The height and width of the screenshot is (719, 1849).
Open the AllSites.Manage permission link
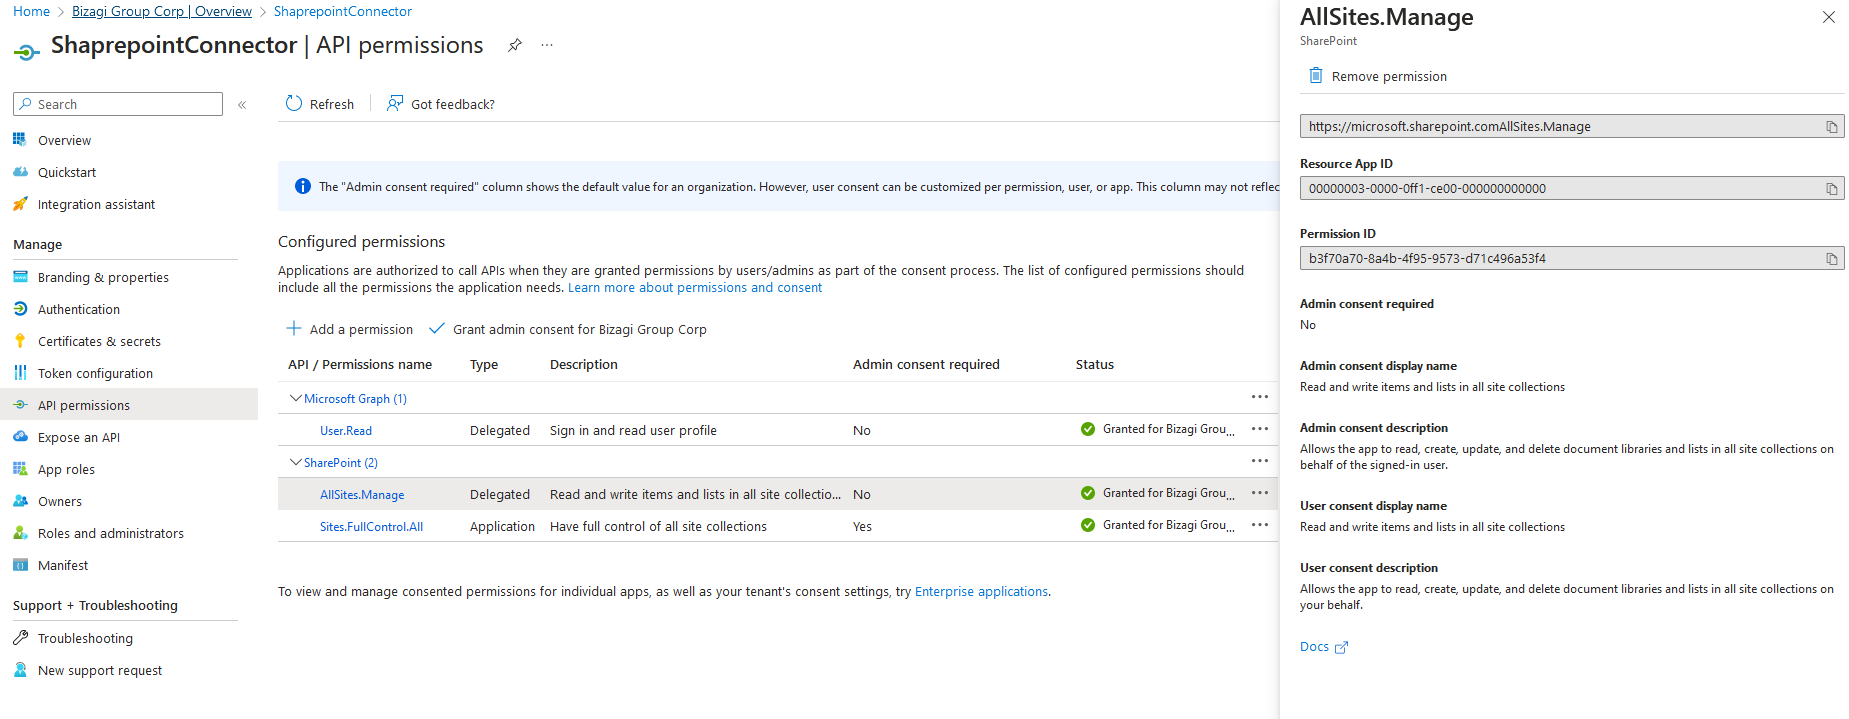point(362,494)
